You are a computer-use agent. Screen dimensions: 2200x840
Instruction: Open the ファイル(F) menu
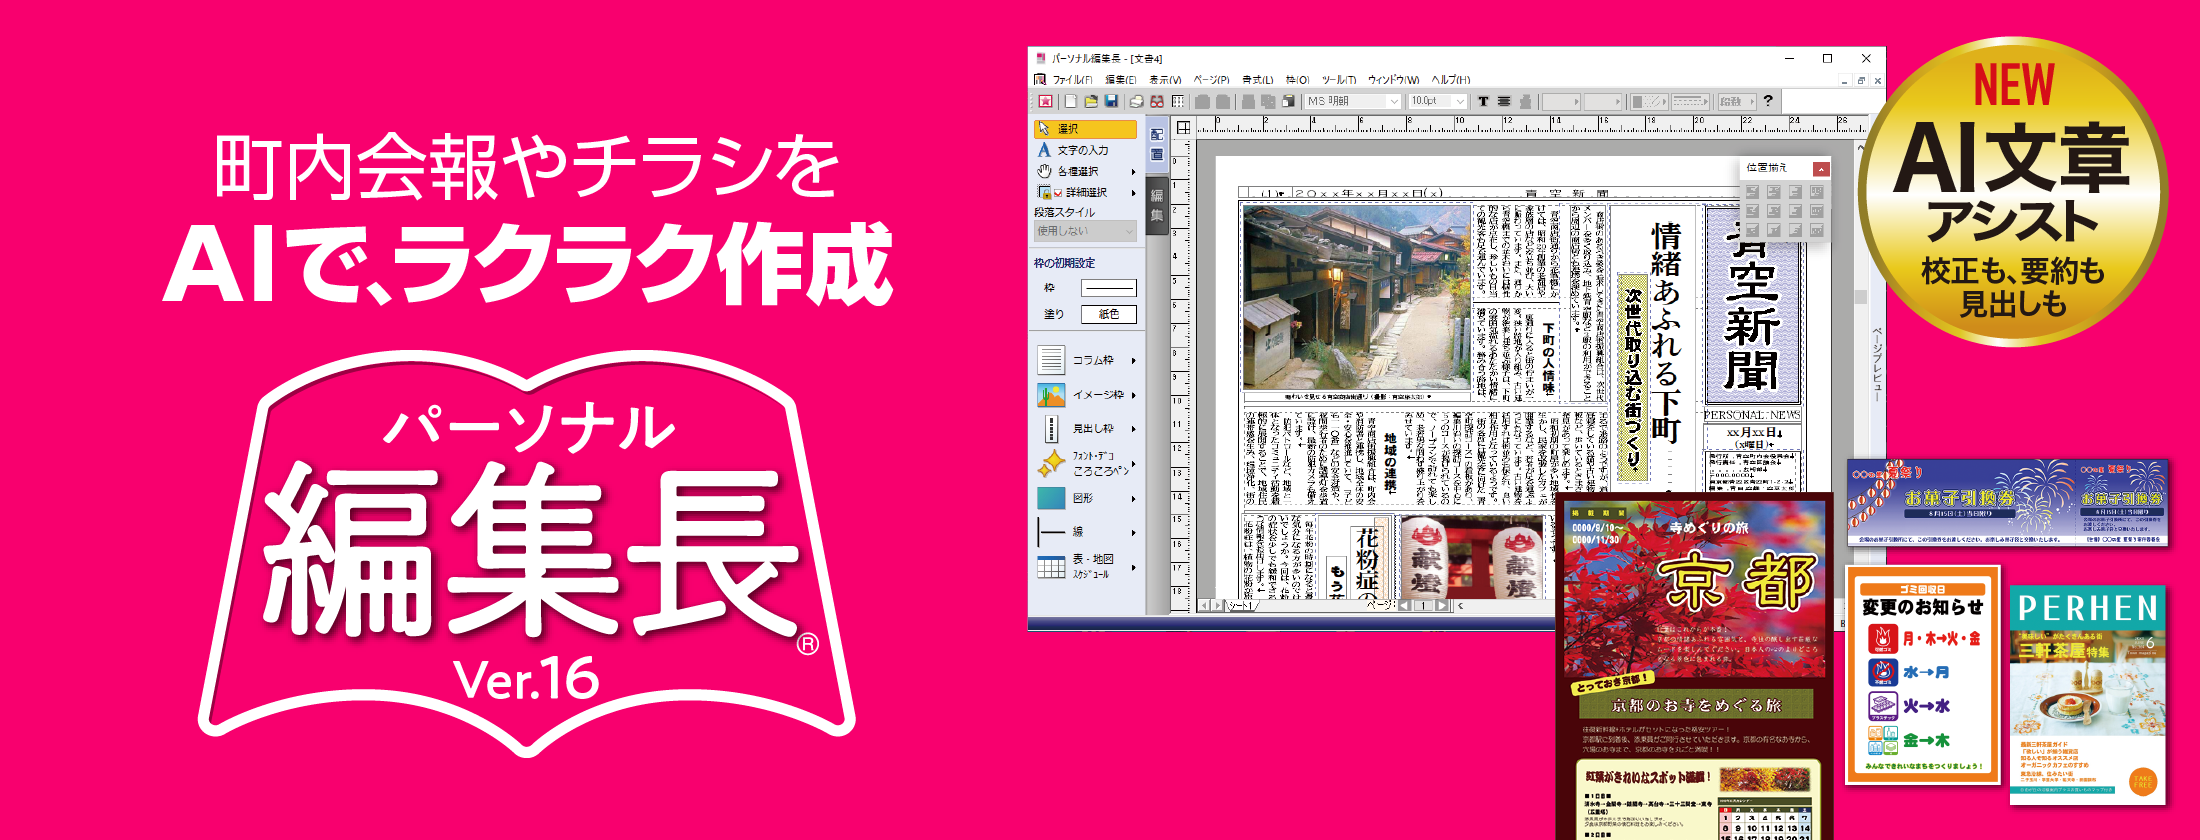(x=1071, y=80)
